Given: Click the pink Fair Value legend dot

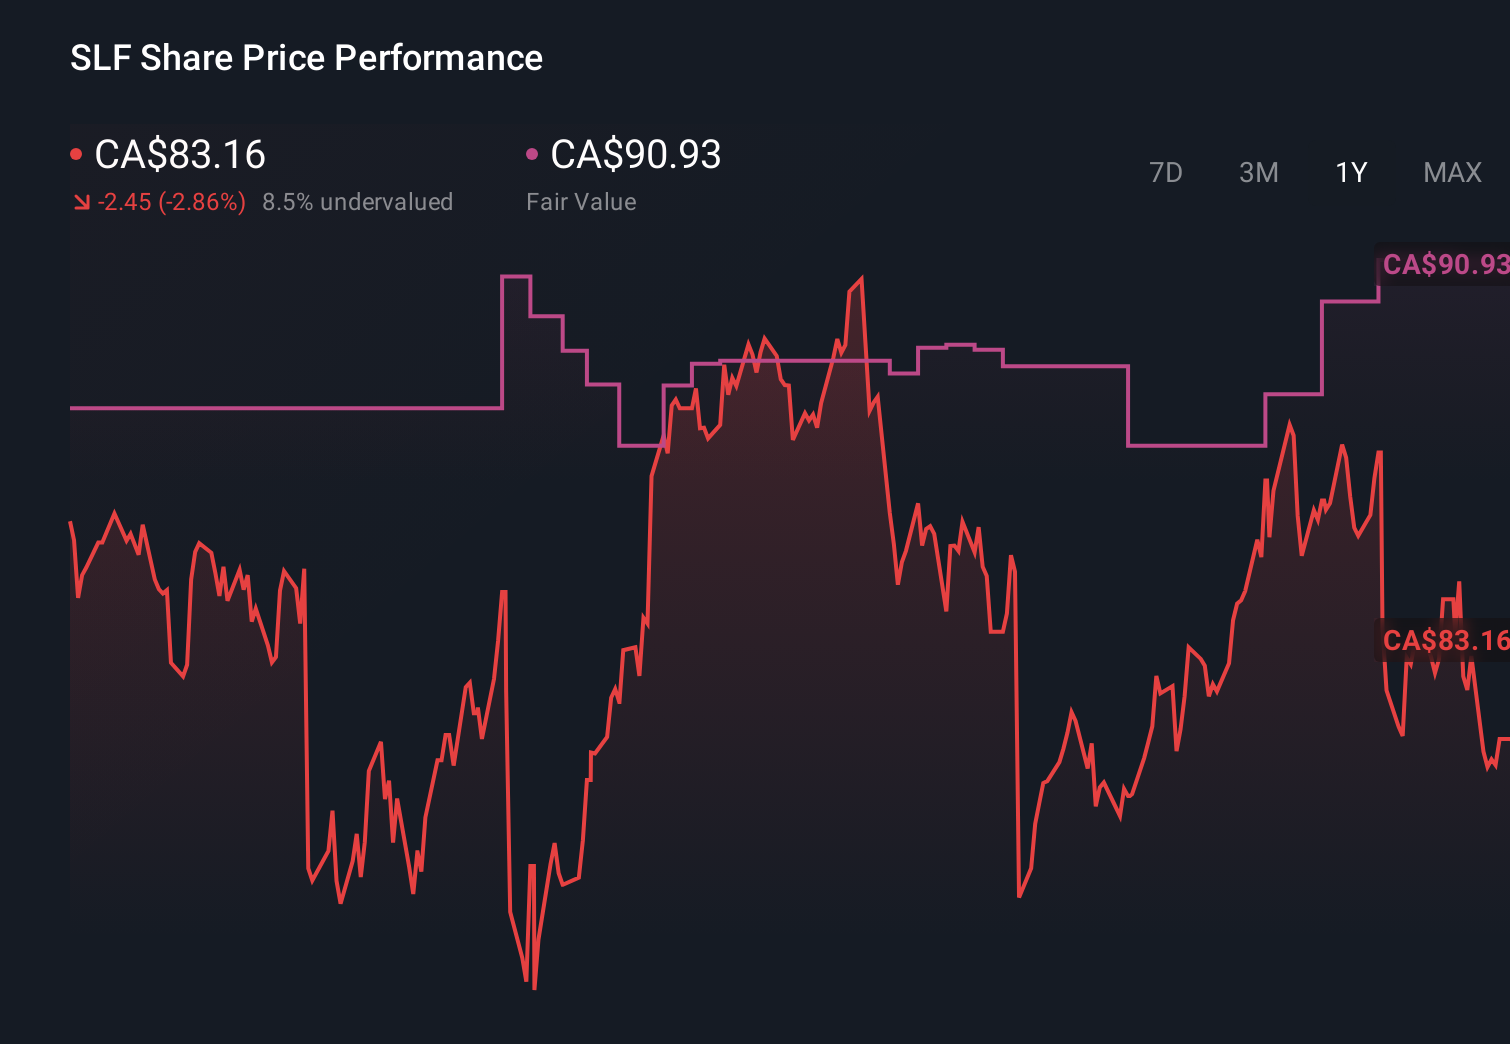Looking at the screenshot, I should click(532, 154).
